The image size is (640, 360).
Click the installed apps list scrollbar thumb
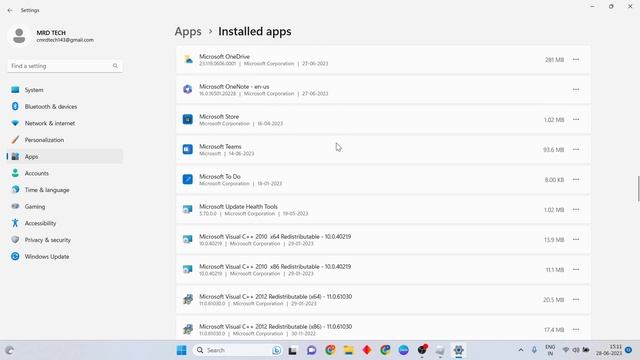638,189
